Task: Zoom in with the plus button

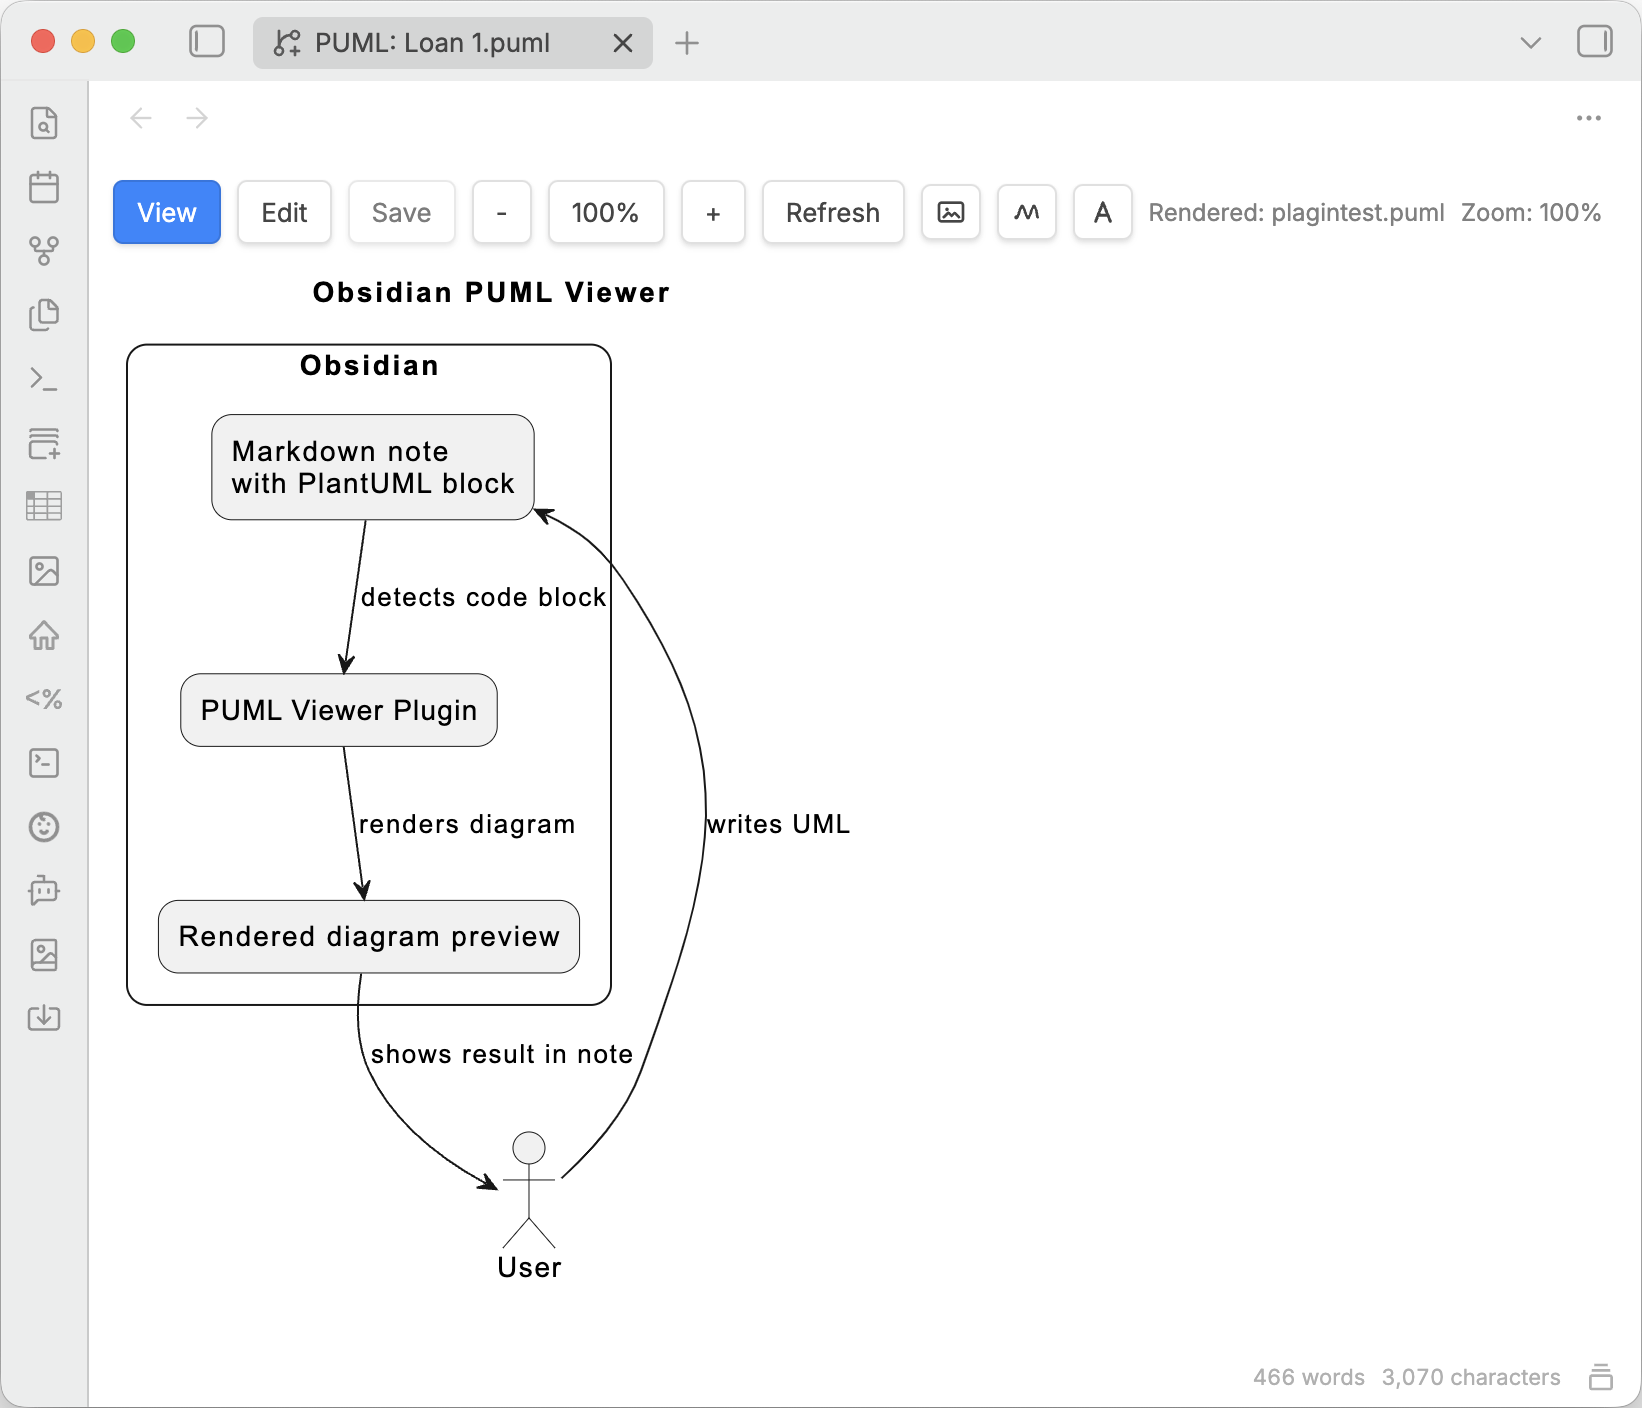Action: (x=713, y=212)
